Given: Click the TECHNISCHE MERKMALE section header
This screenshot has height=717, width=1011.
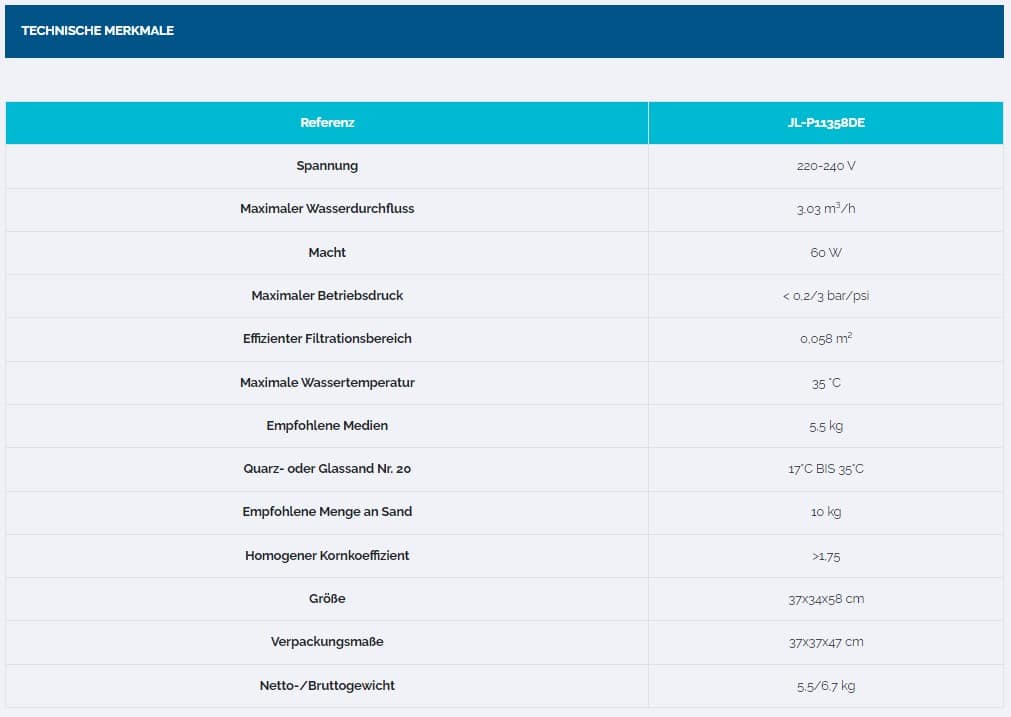Looking at the screenshot, I should coord(98,31).
